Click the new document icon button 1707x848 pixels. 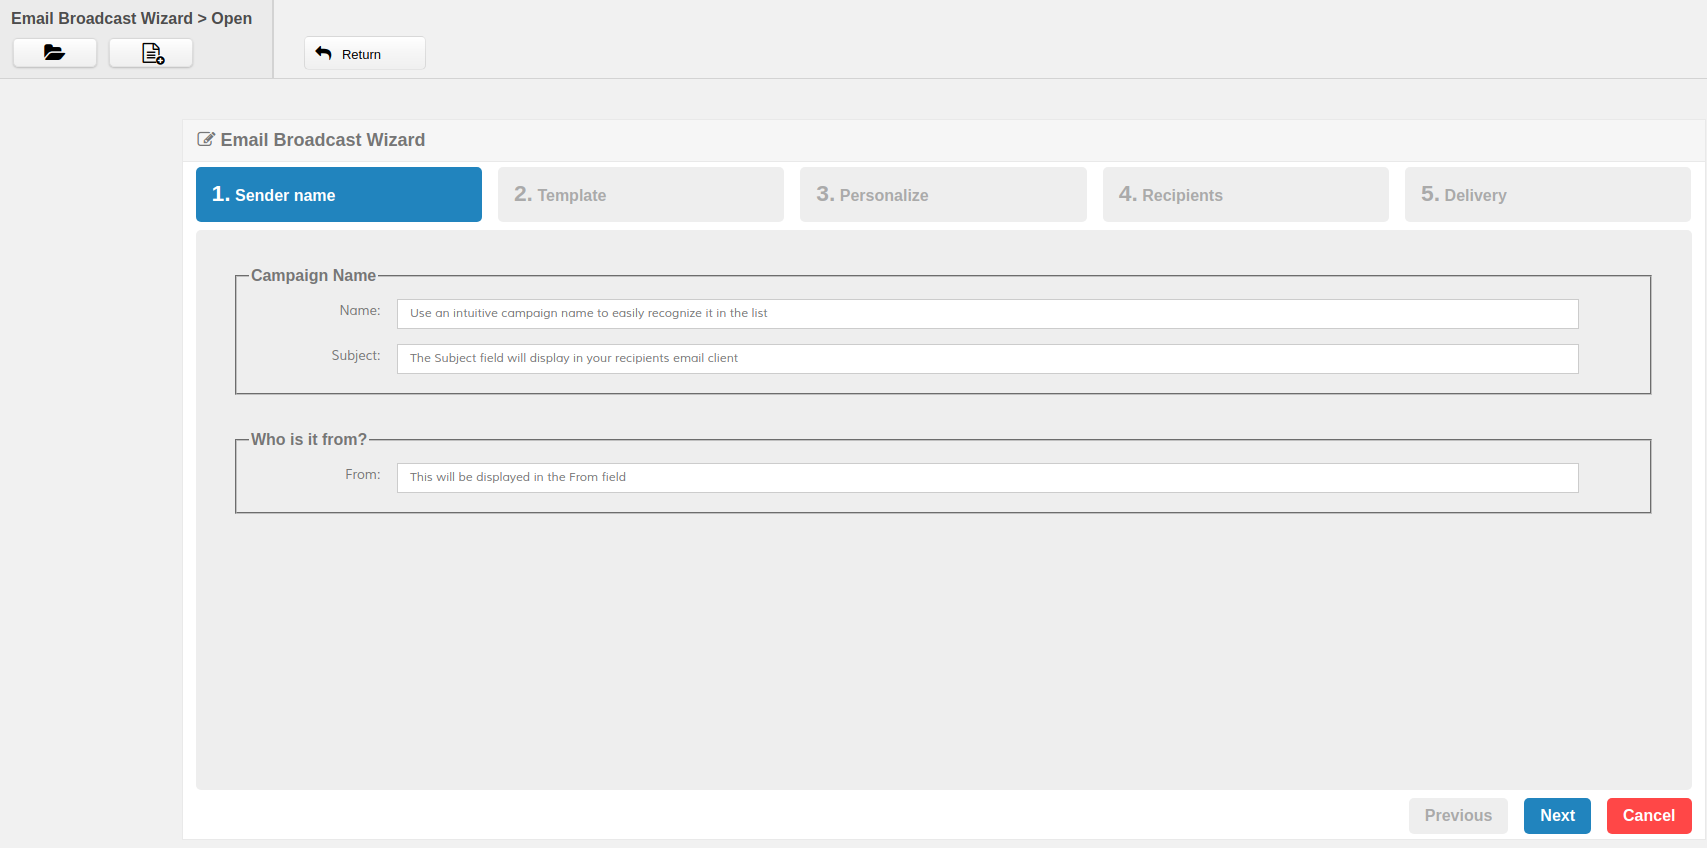(x=151, y=53)
